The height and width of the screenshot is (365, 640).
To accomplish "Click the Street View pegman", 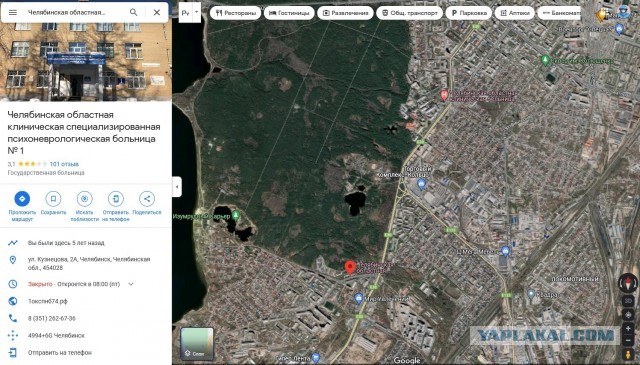I will 628,354.
